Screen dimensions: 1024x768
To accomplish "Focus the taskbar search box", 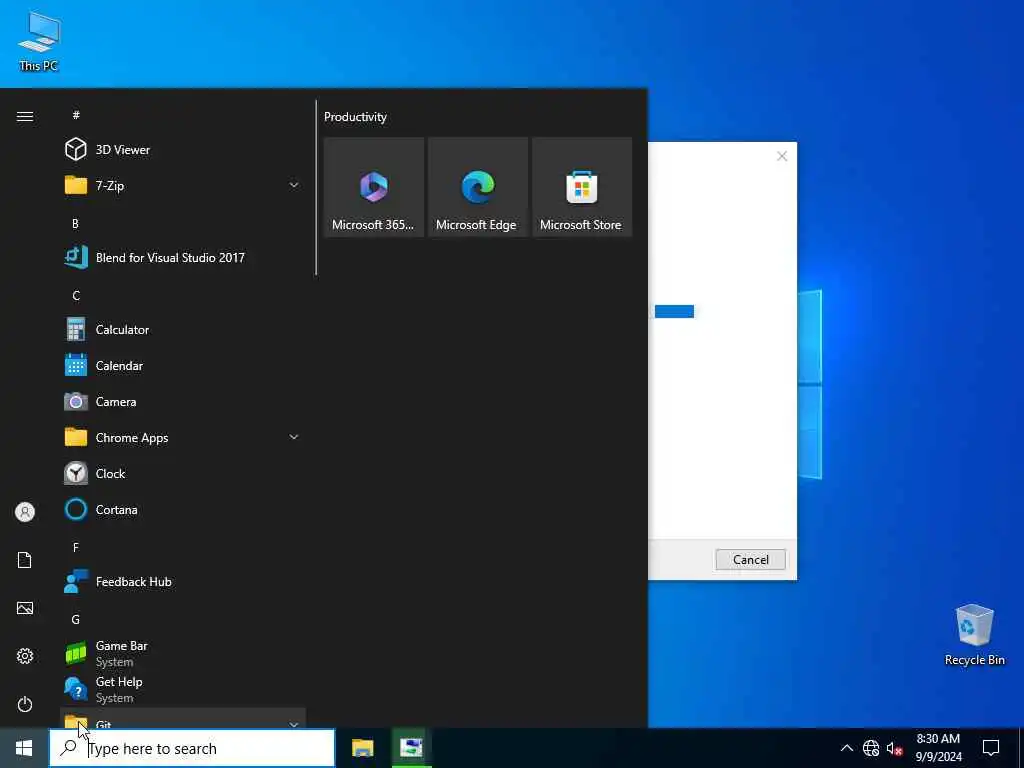I will pos(192,748).
